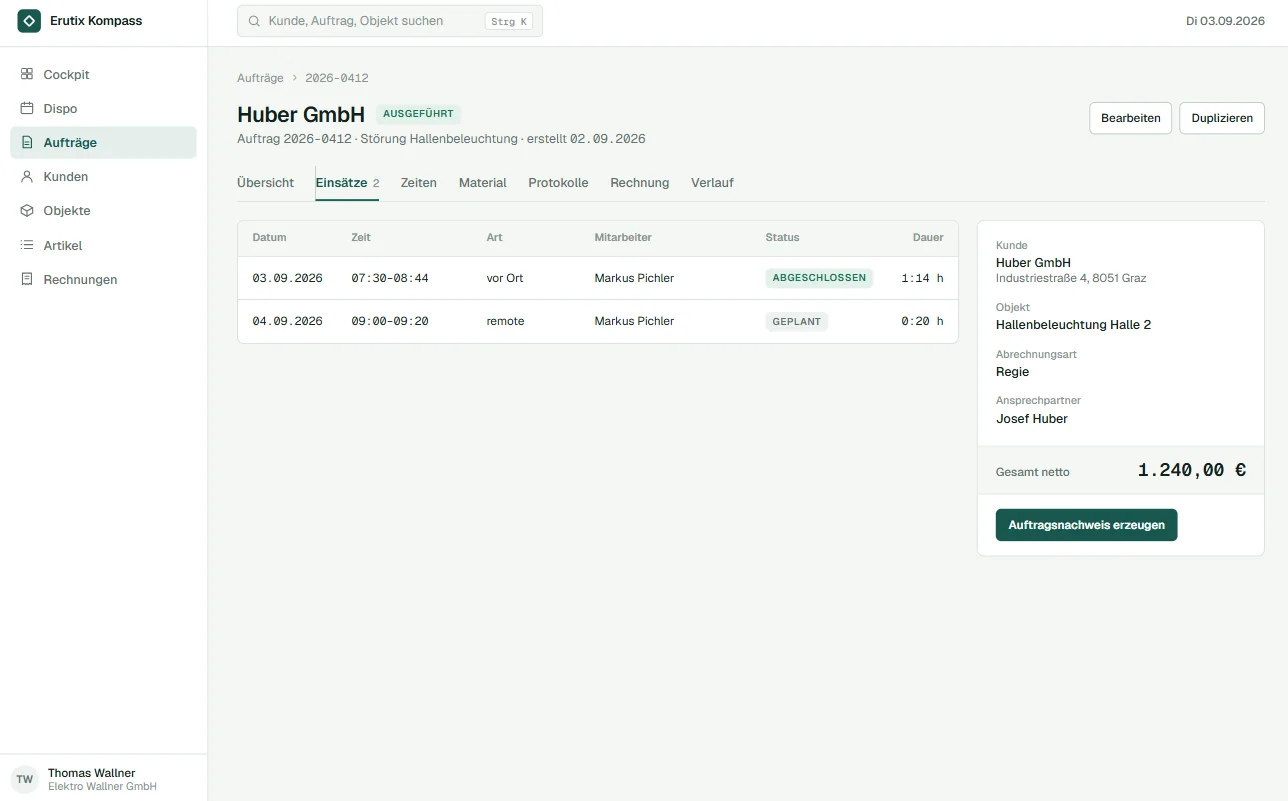Image resolution: width=1288 pixels, height=801 pixels.
Task: Click Huber GmbH in the Kunde panel
Action: click(1033, 263)
